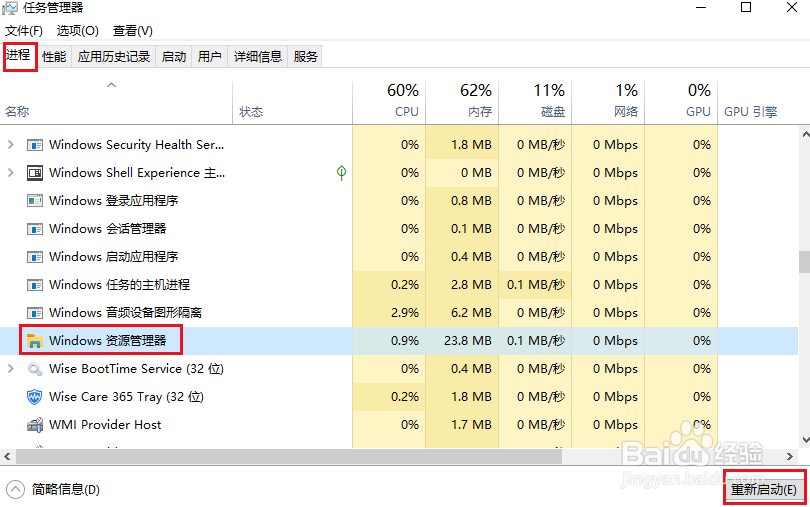Select the Windows 任务的主机进程 row name

pyautogui.click(x=119, y=284)
